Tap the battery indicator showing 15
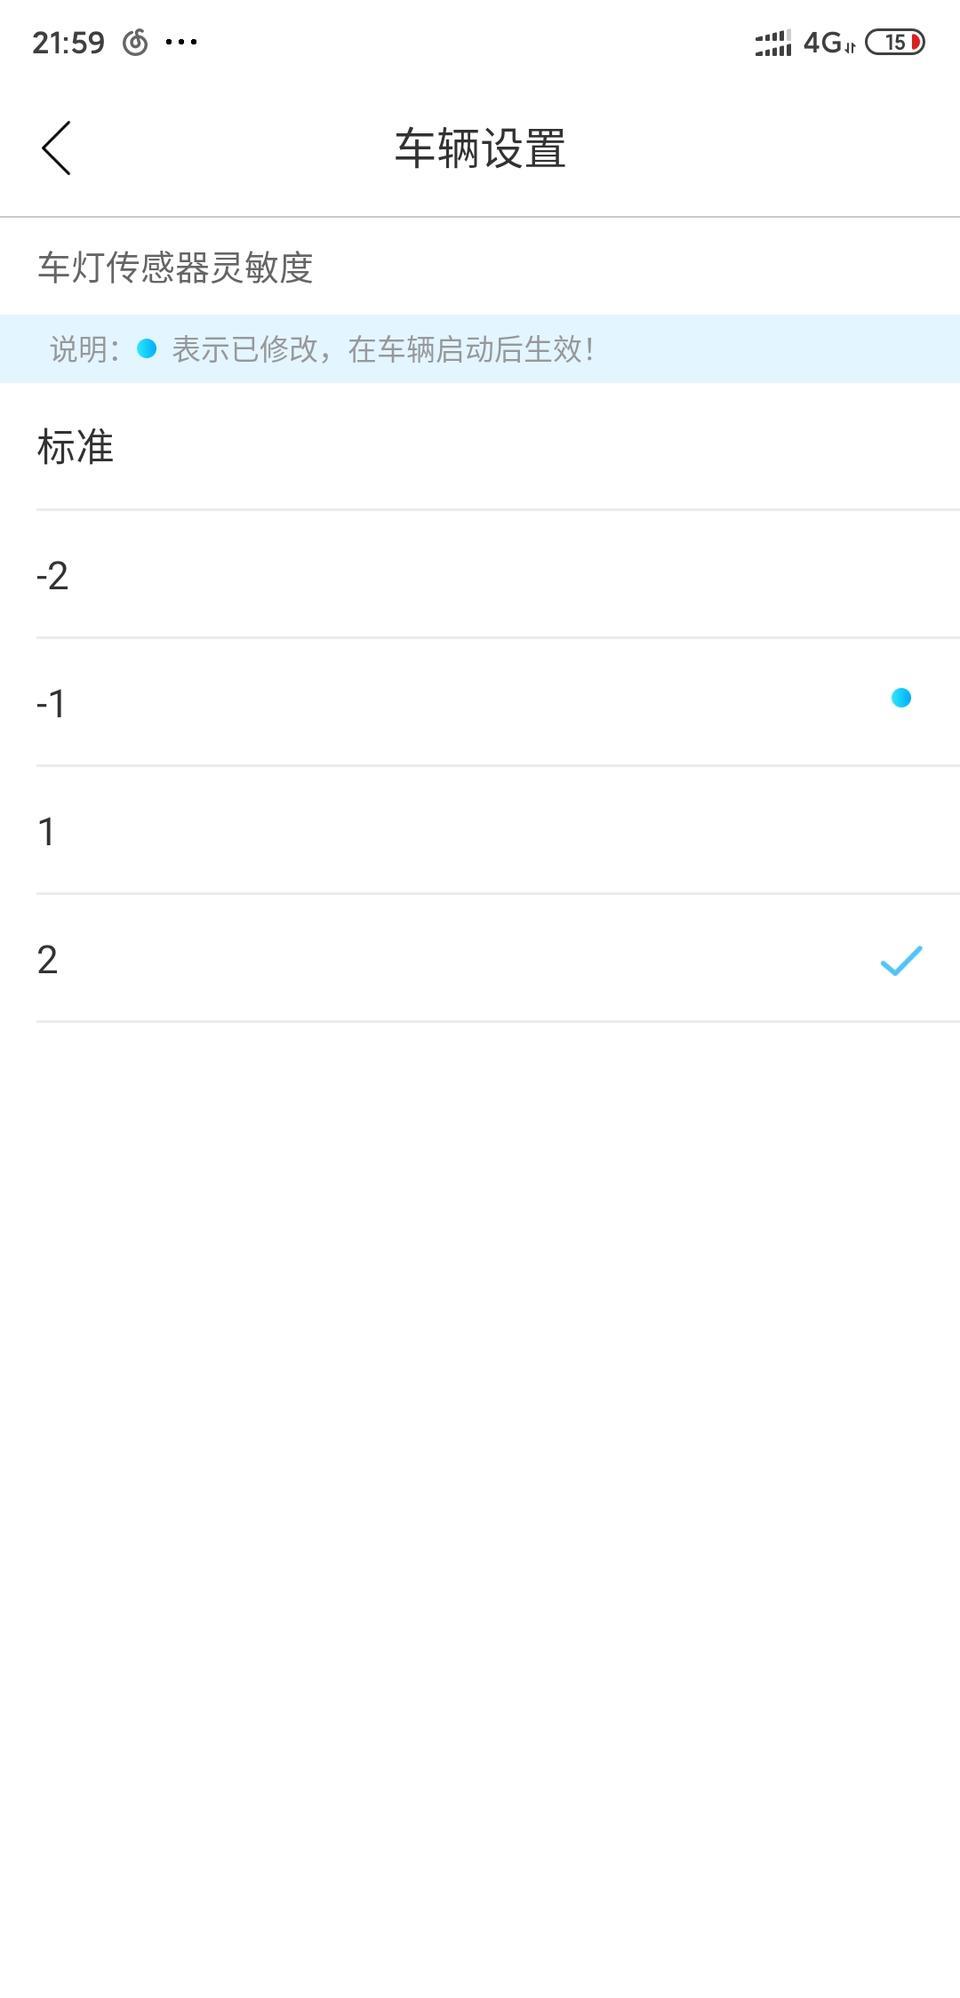The image size is (960, 1998). (895, 42)
